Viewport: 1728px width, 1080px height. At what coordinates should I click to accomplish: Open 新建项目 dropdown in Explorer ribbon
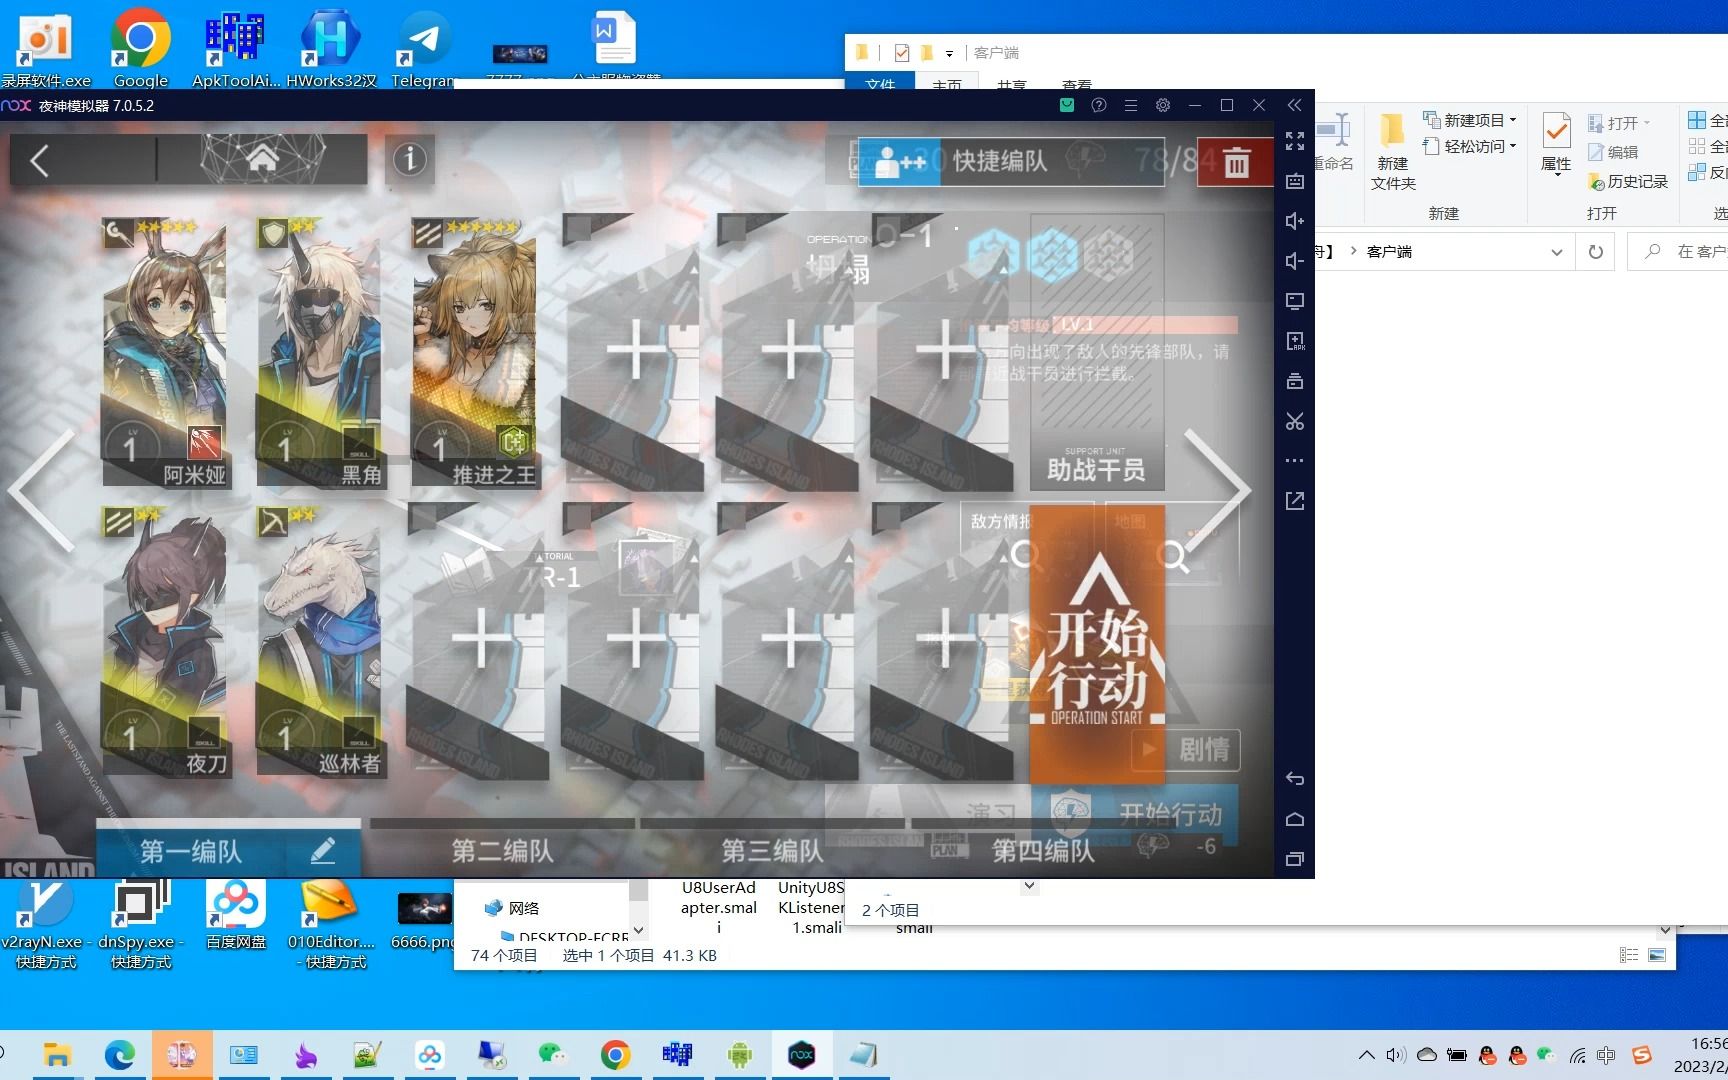(1470, 120)
